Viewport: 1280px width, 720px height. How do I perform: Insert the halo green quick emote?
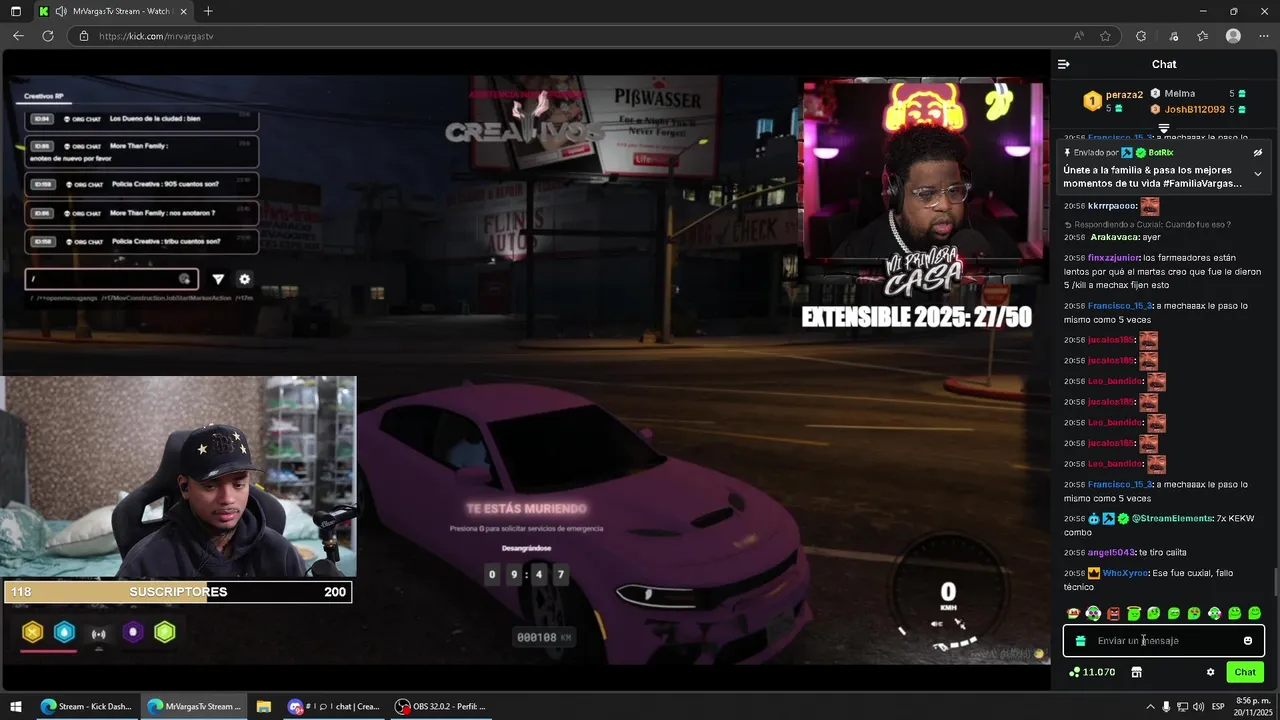coord(1133,613)
